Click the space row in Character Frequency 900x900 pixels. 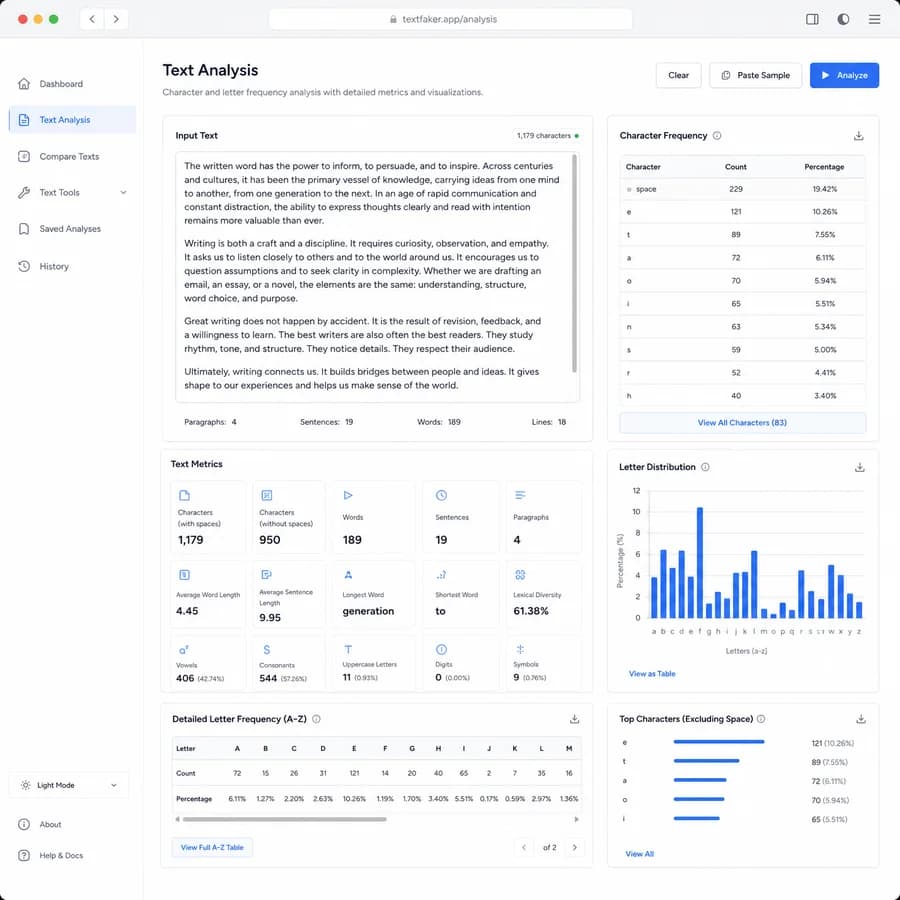[x=742, y=189]
